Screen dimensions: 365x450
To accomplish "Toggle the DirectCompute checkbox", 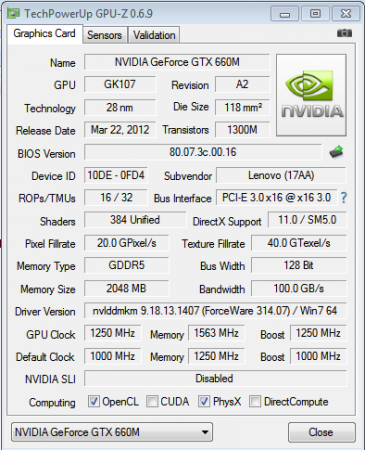I will (255, 401).
